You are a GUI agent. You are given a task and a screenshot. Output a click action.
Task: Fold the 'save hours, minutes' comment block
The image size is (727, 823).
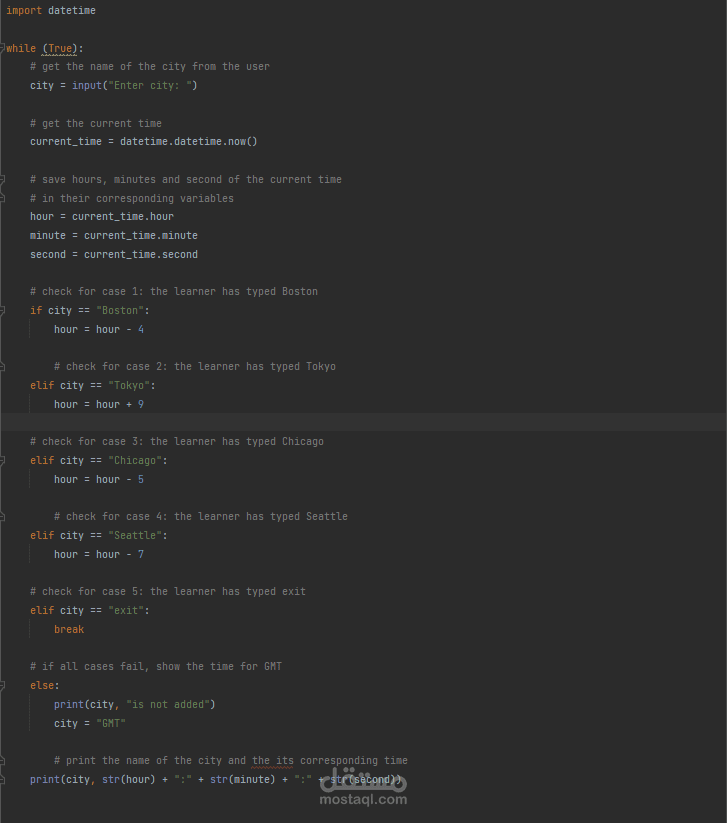click(3, 180)
